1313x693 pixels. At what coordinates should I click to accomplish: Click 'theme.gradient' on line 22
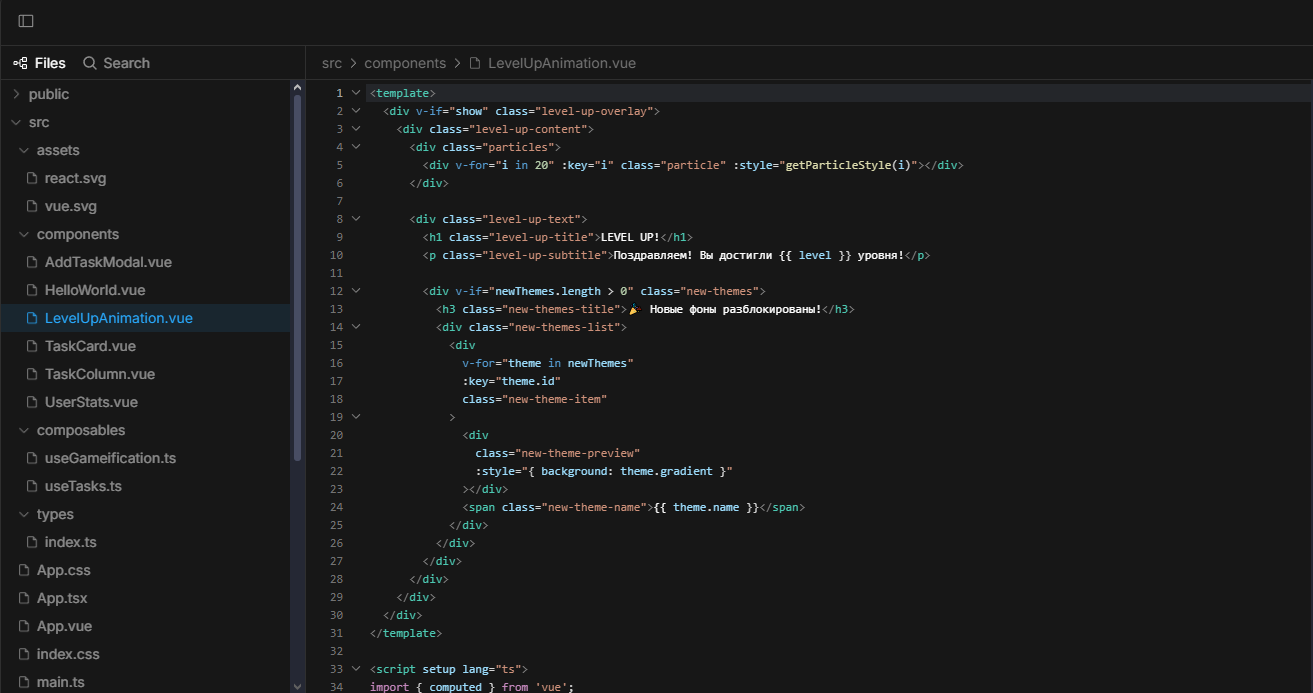(x=667, y=471)
